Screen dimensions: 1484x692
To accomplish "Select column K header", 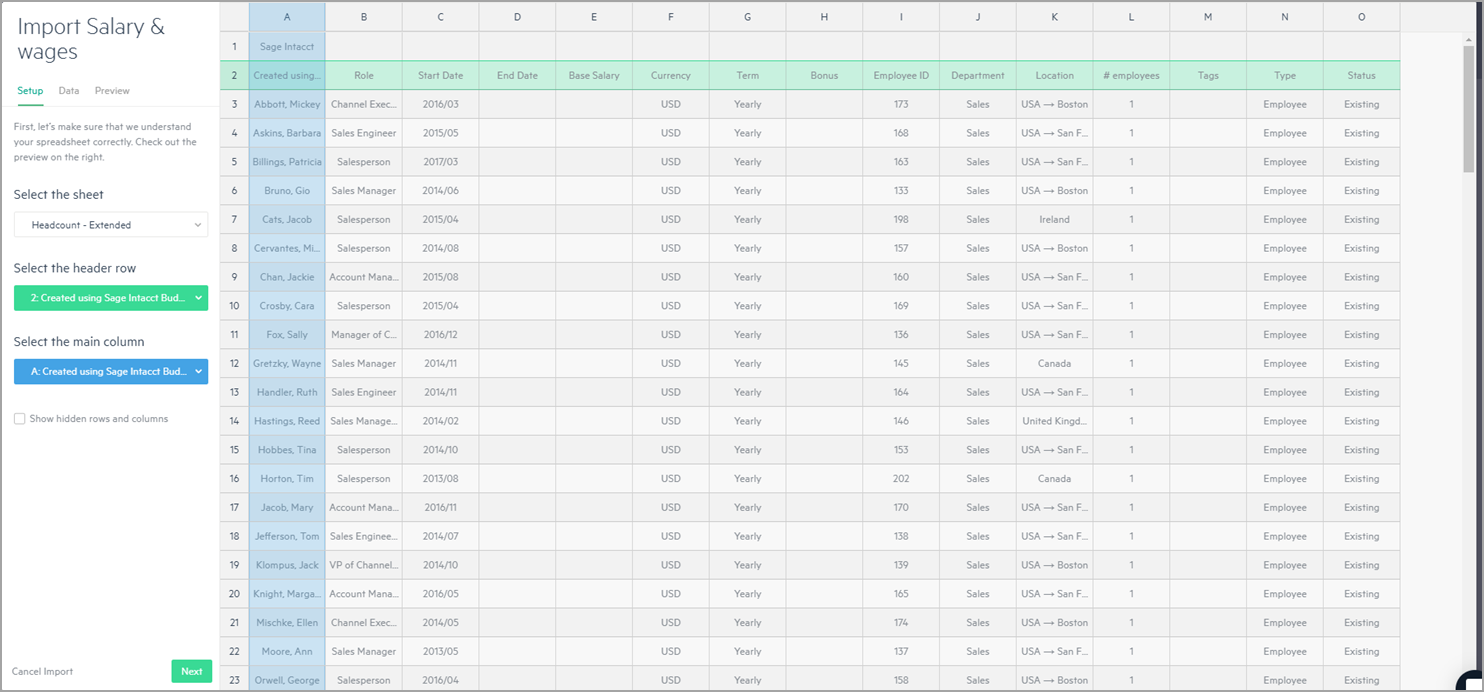I will click(1054, 17).
